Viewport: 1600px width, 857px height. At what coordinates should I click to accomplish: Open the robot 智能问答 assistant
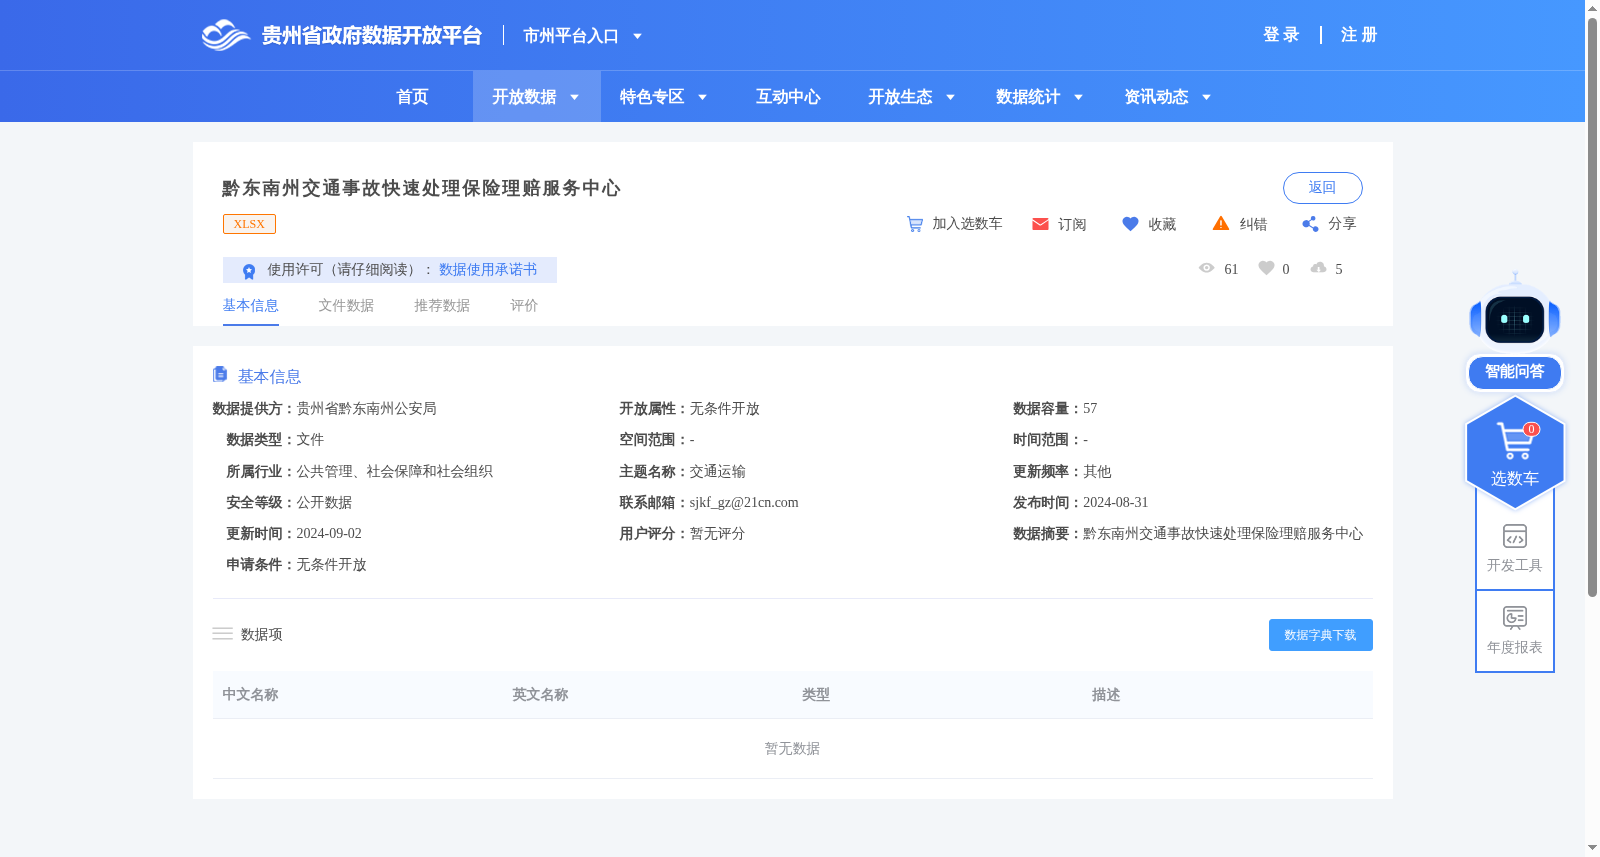coord(1514,332)
